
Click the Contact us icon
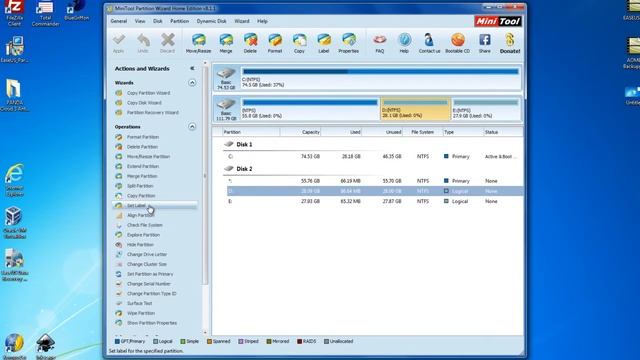click(429, 43)
